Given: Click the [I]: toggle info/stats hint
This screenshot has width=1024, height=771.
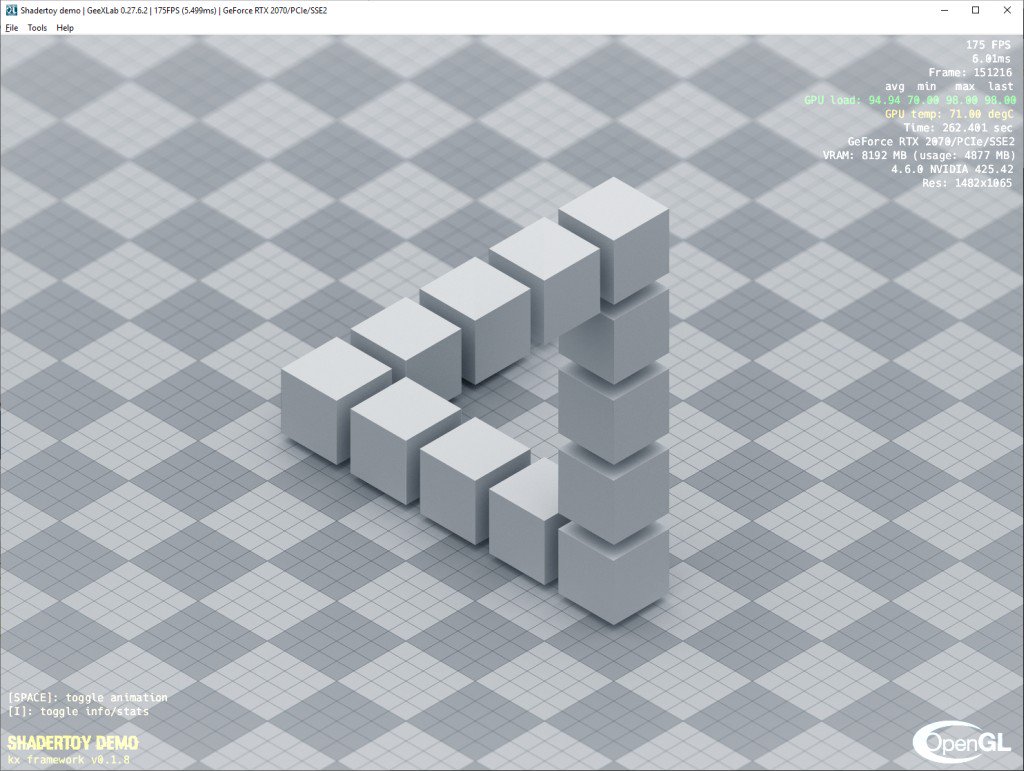Looking at the screenshot, I should pos(78,711).
